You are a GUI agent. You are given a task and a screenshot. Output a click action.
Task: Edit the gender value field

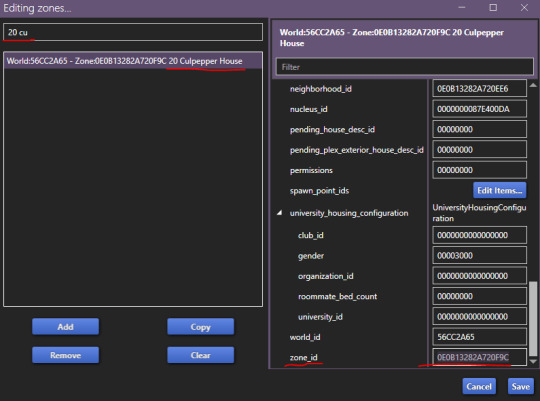pyautogui.click(x=479, y=256)
